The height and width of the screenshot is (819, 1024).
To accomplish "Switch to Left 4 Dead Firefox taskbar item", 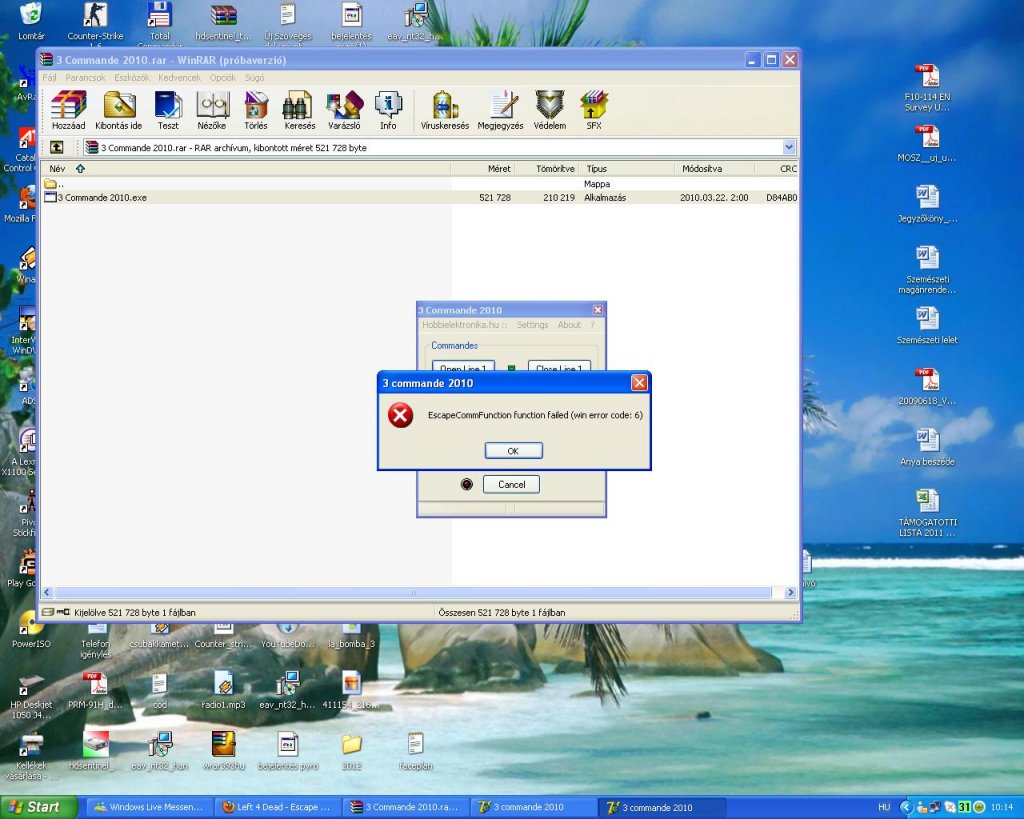I will 277,807.
